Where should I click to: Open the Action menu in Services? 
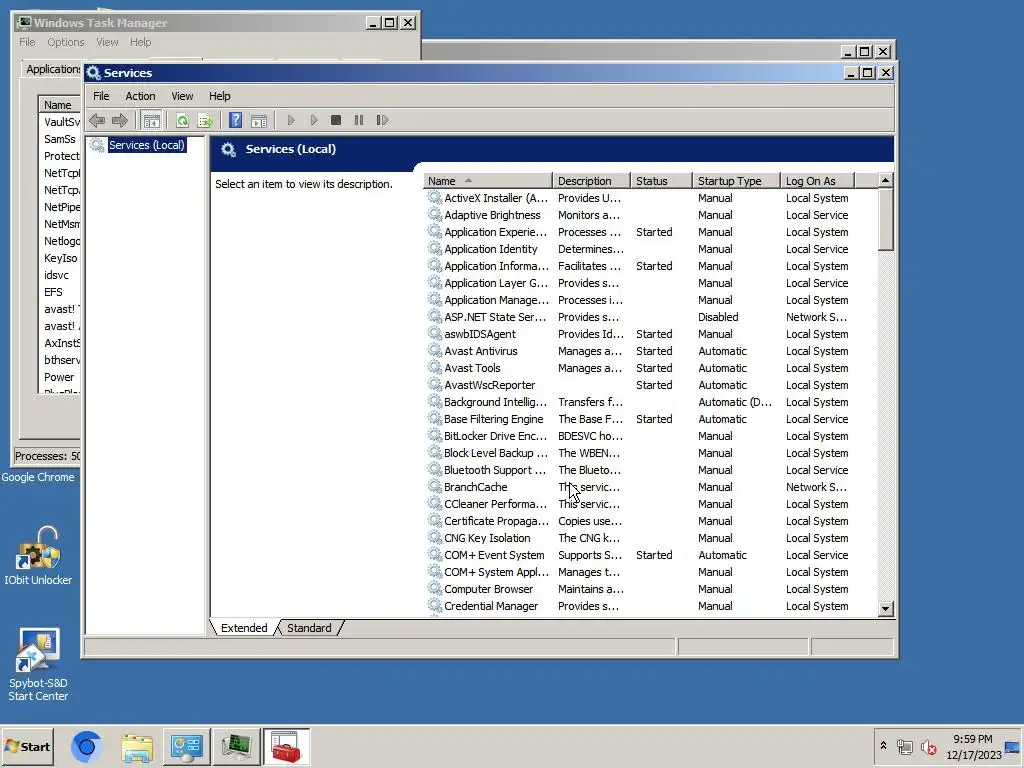point(140,96)
